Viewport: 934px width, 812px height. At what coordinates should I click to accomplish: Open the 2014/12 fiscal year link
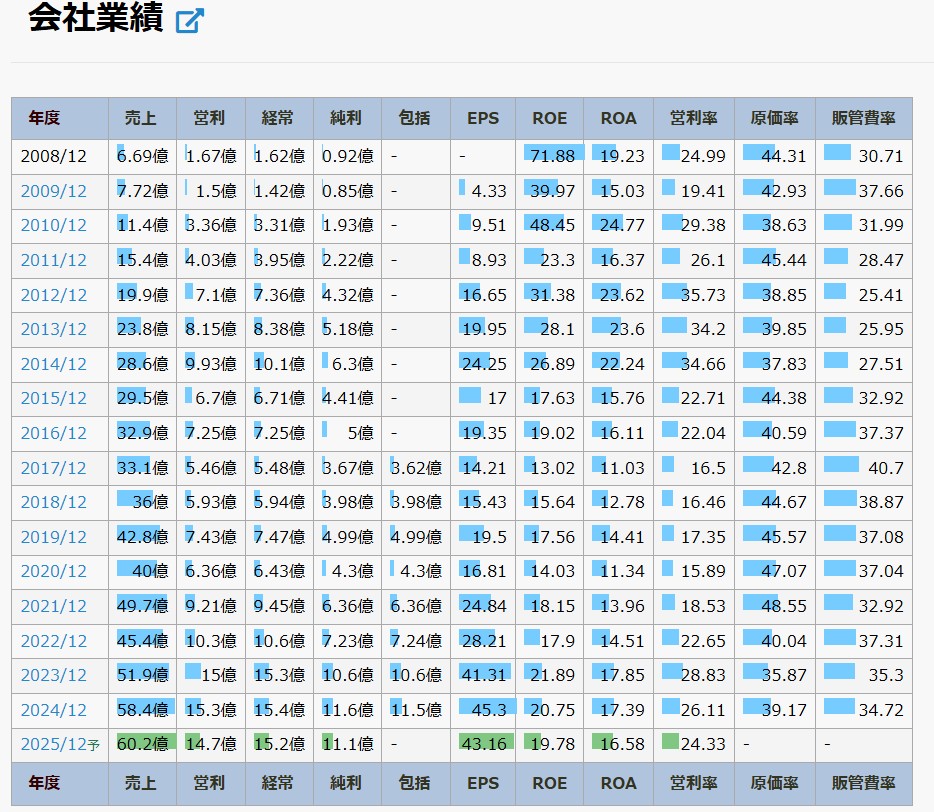(x=54, y=364)
